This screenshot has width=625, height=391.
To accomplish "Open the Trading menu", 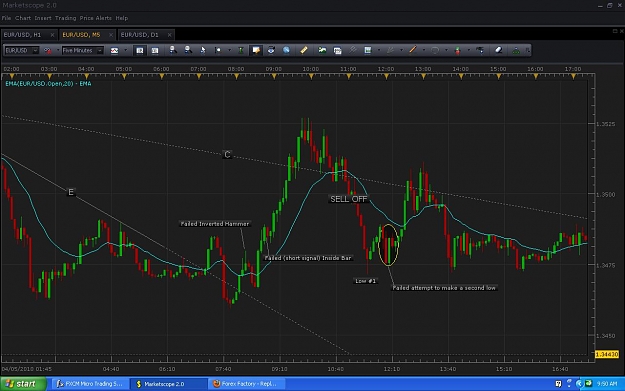I will click(65, 18).
